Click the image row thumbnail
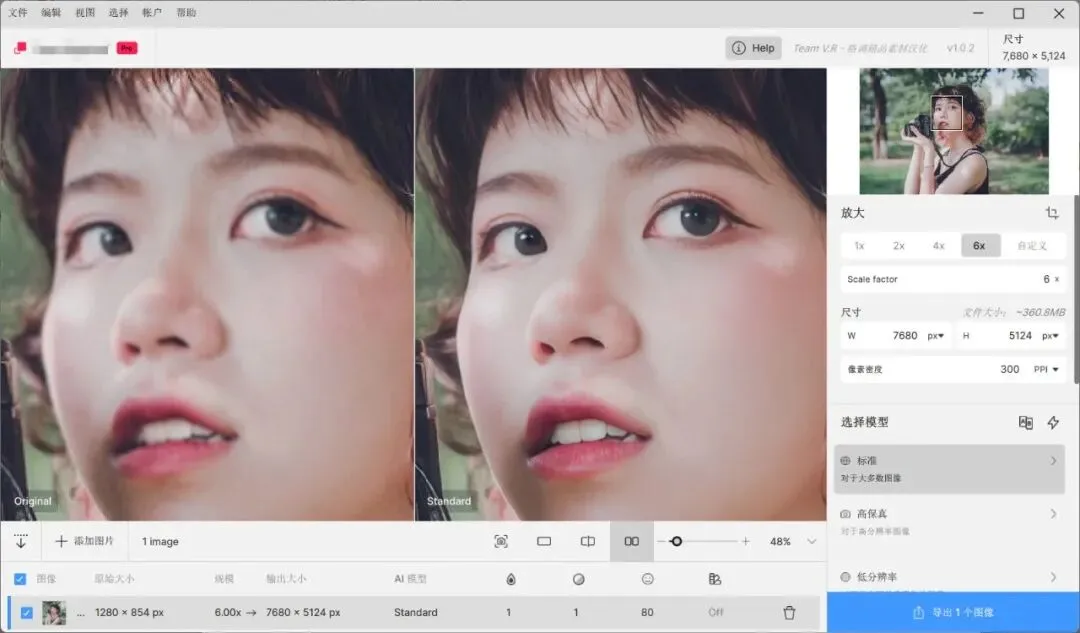 pyautogui.click(x=54, y=612)
